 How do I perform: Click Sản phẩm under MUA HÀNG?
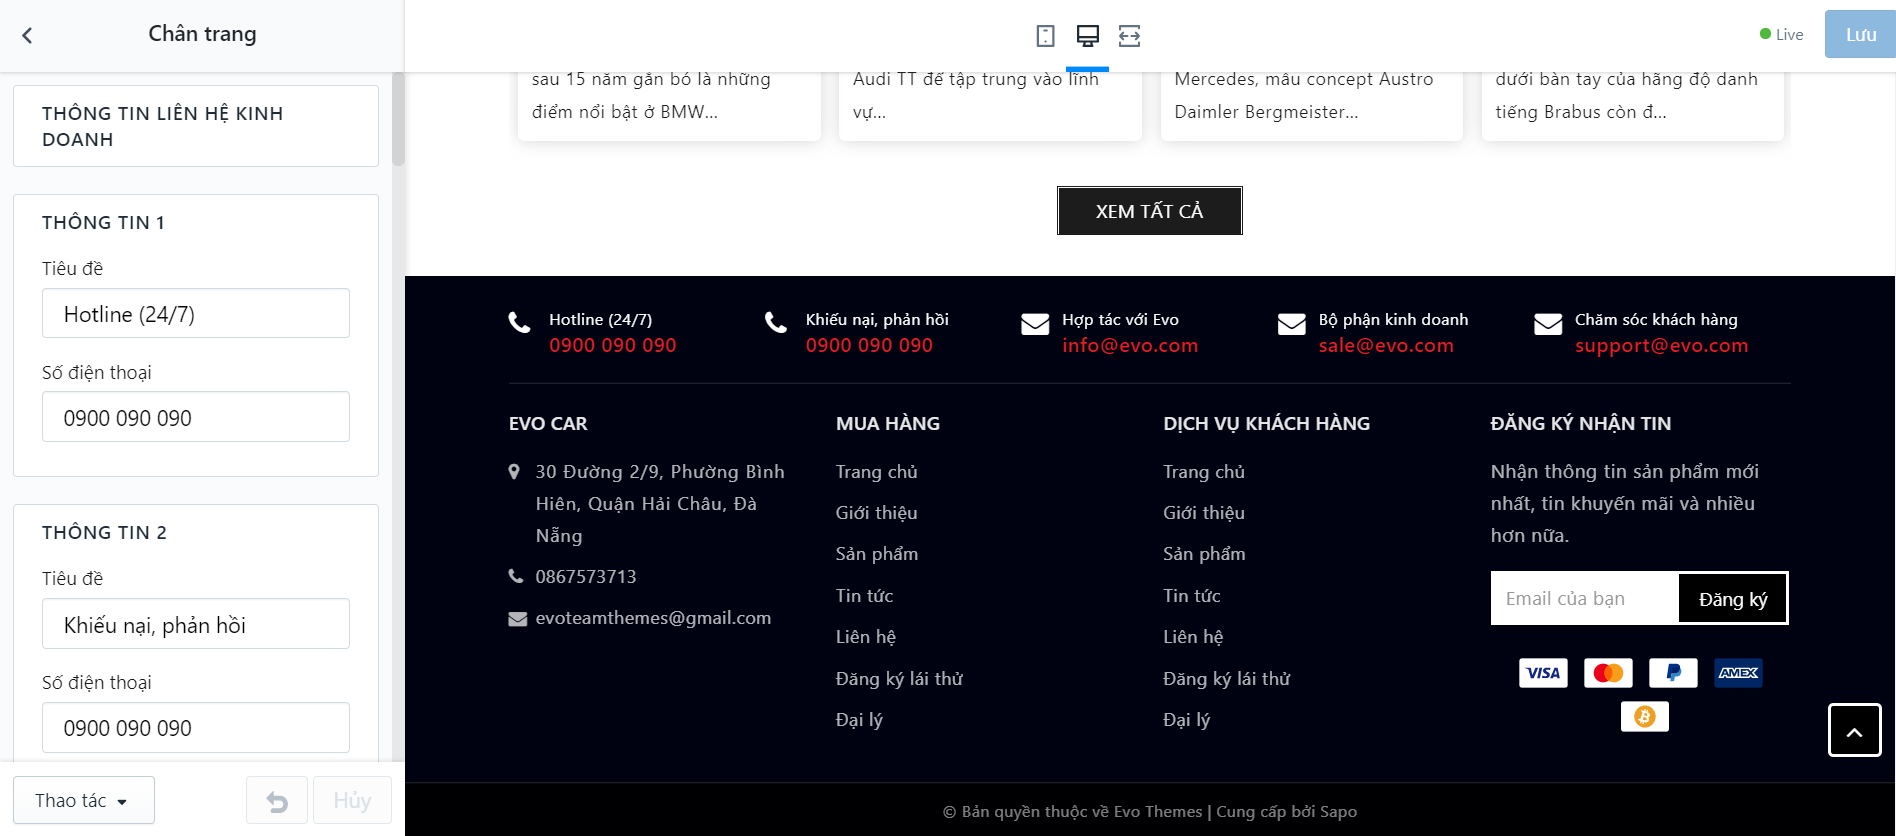pyautogui.click(x=877, y=553)
